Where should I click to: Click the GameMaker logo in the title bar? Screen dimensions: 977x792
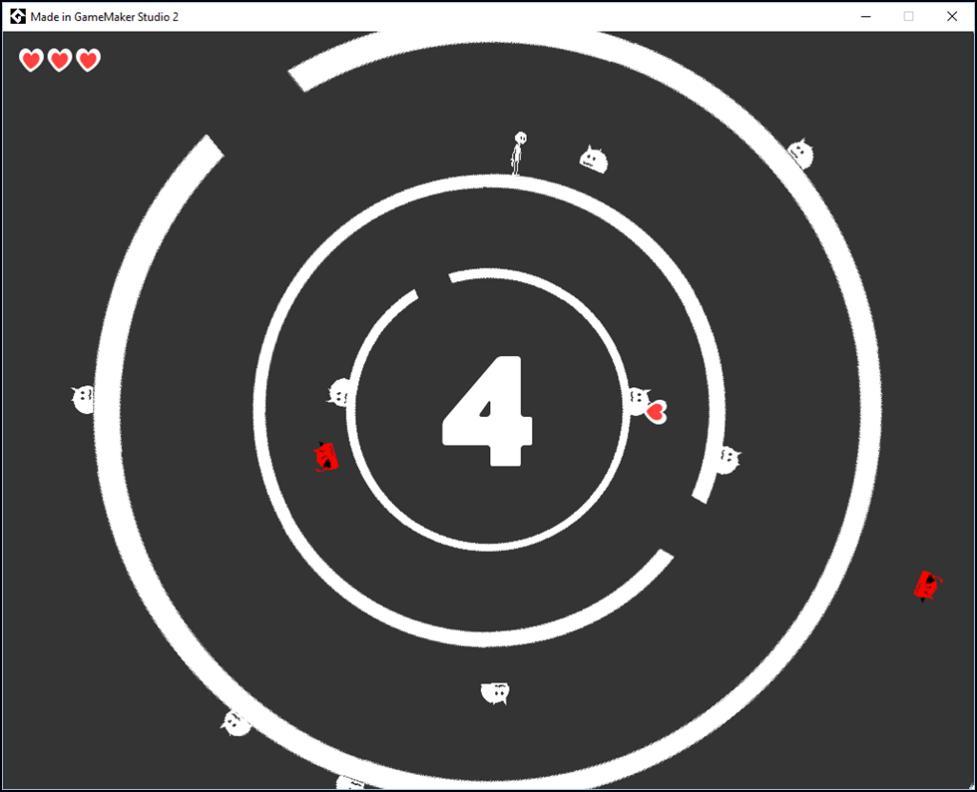[x=17, y=16]
